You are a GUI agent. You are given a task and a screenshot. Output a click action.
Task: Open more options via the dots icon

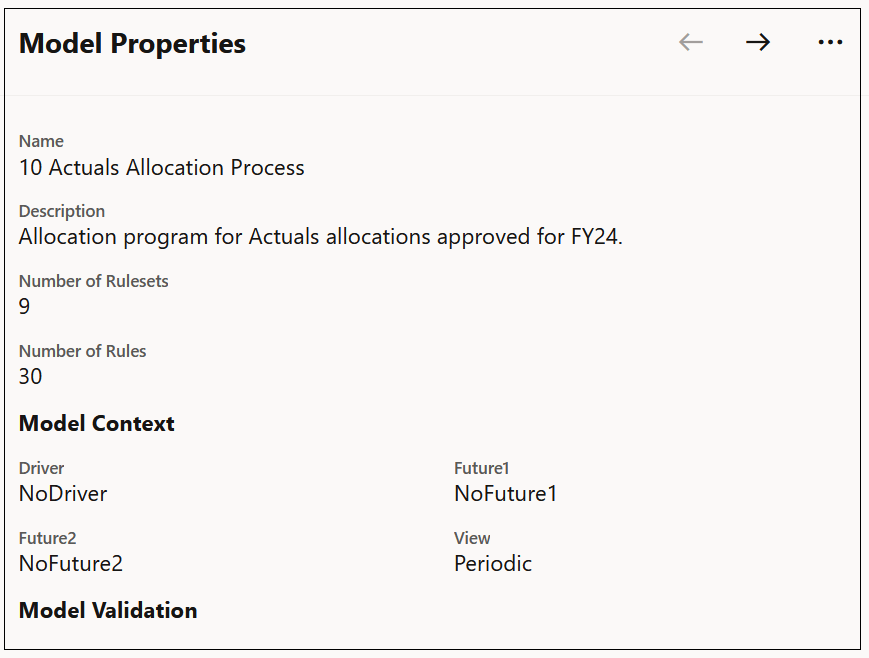(830, 42)
